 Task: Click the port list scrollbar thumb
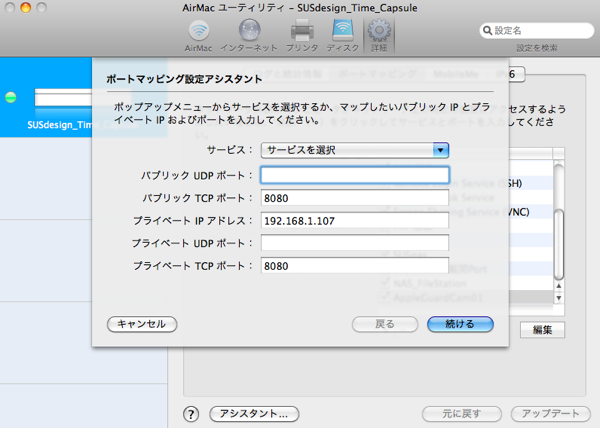coord(559,244)
